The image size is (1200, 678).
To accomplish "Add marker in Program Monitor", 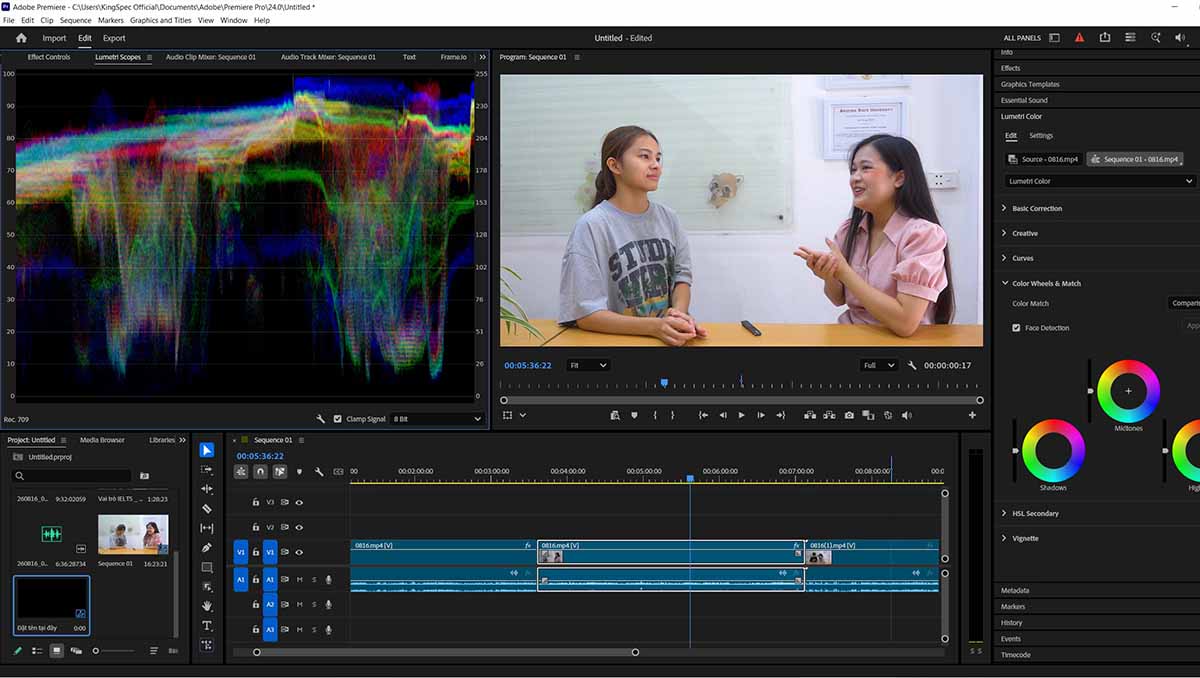I will 634,415.
